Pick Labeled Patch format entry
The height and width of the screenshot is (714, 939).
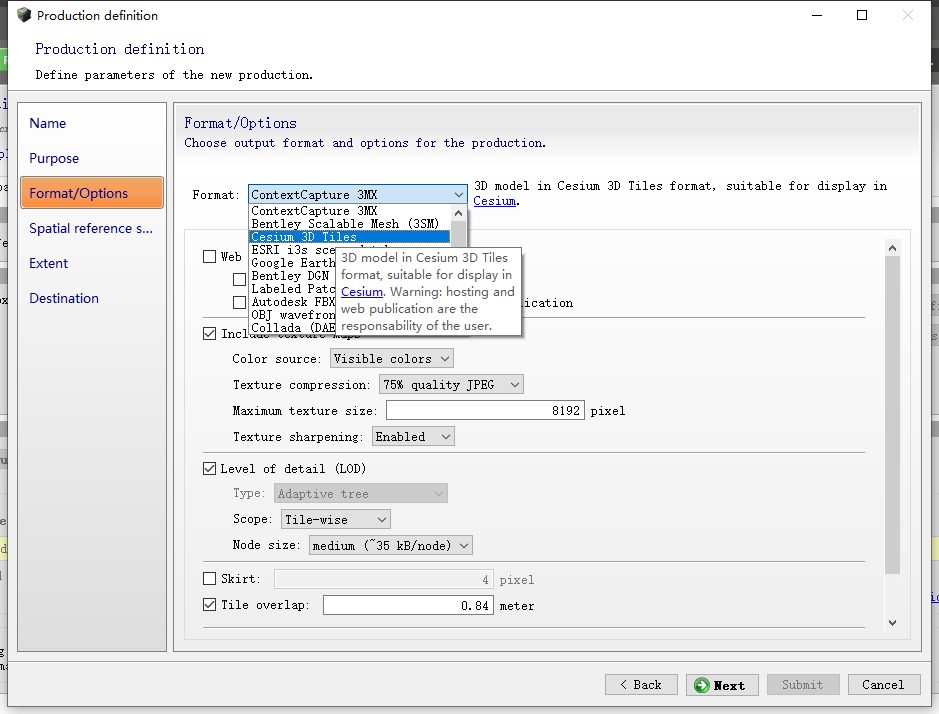(293, 289)
